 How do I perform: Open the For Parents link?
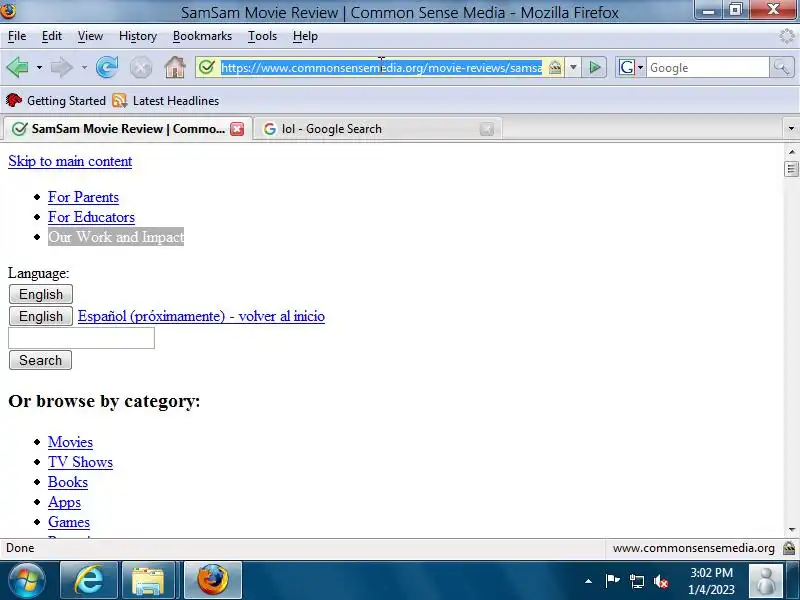83,197
